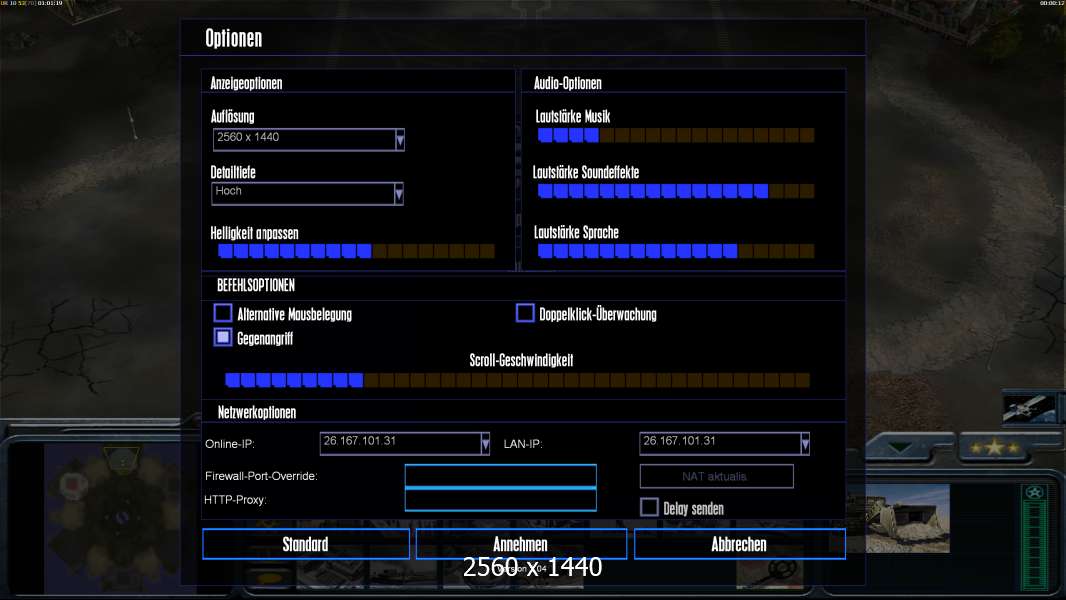Click the NAT aktualis button
This screenshot has height=600, width=1066.
(717, 476)
